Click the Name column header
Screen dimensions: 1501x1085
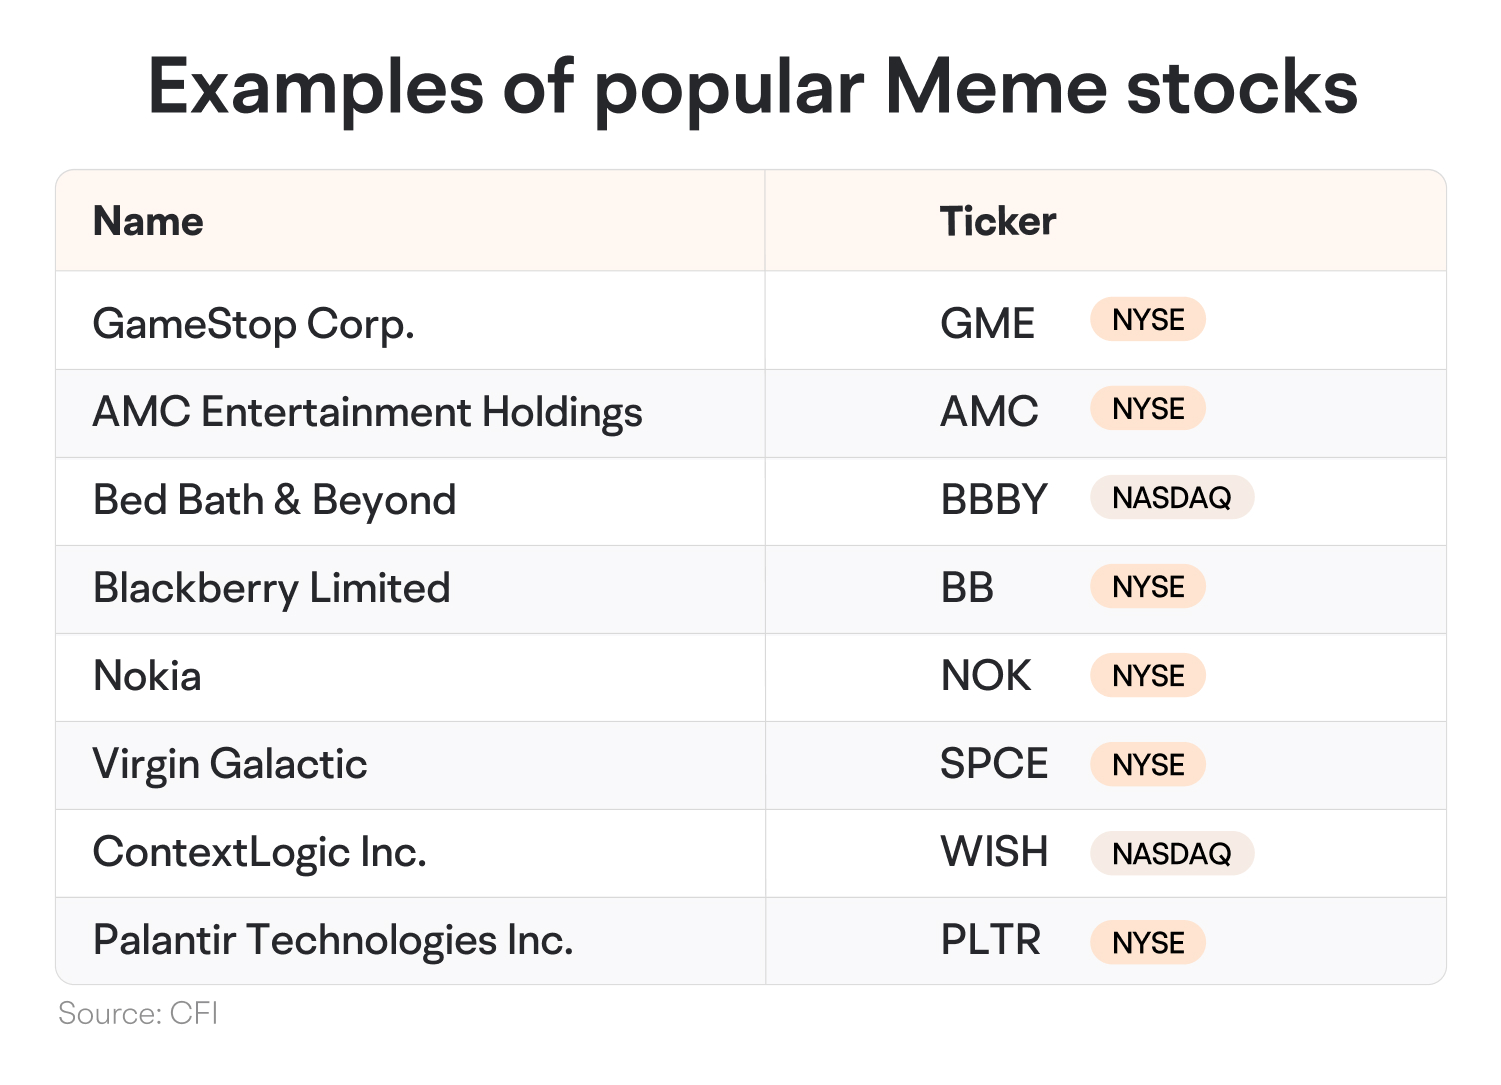point(148,221)
